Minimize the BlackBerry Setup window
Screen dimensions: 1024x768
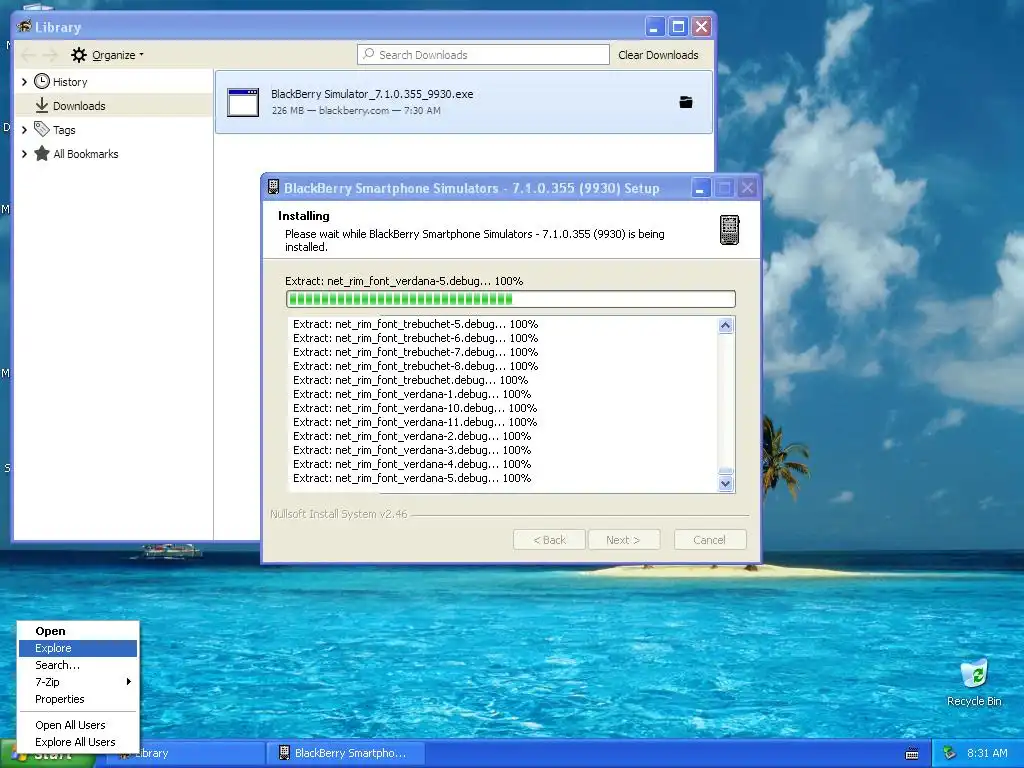pyautogui.click(x=700, y=188)
